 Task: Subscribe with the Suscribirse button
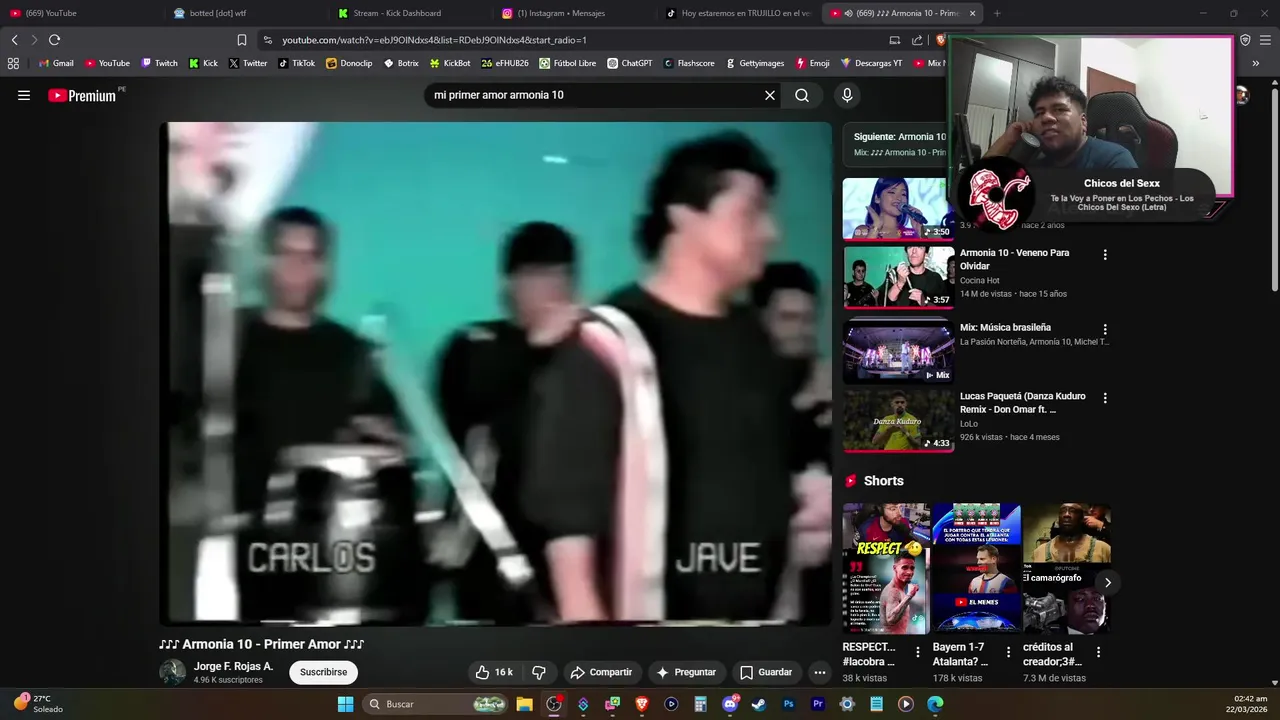click(324, 672)
